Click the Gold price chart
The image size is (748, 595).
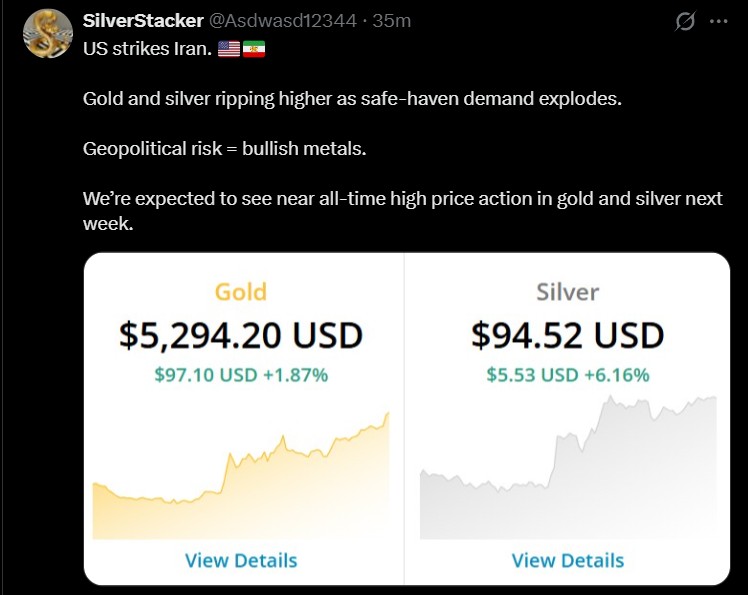241,480
